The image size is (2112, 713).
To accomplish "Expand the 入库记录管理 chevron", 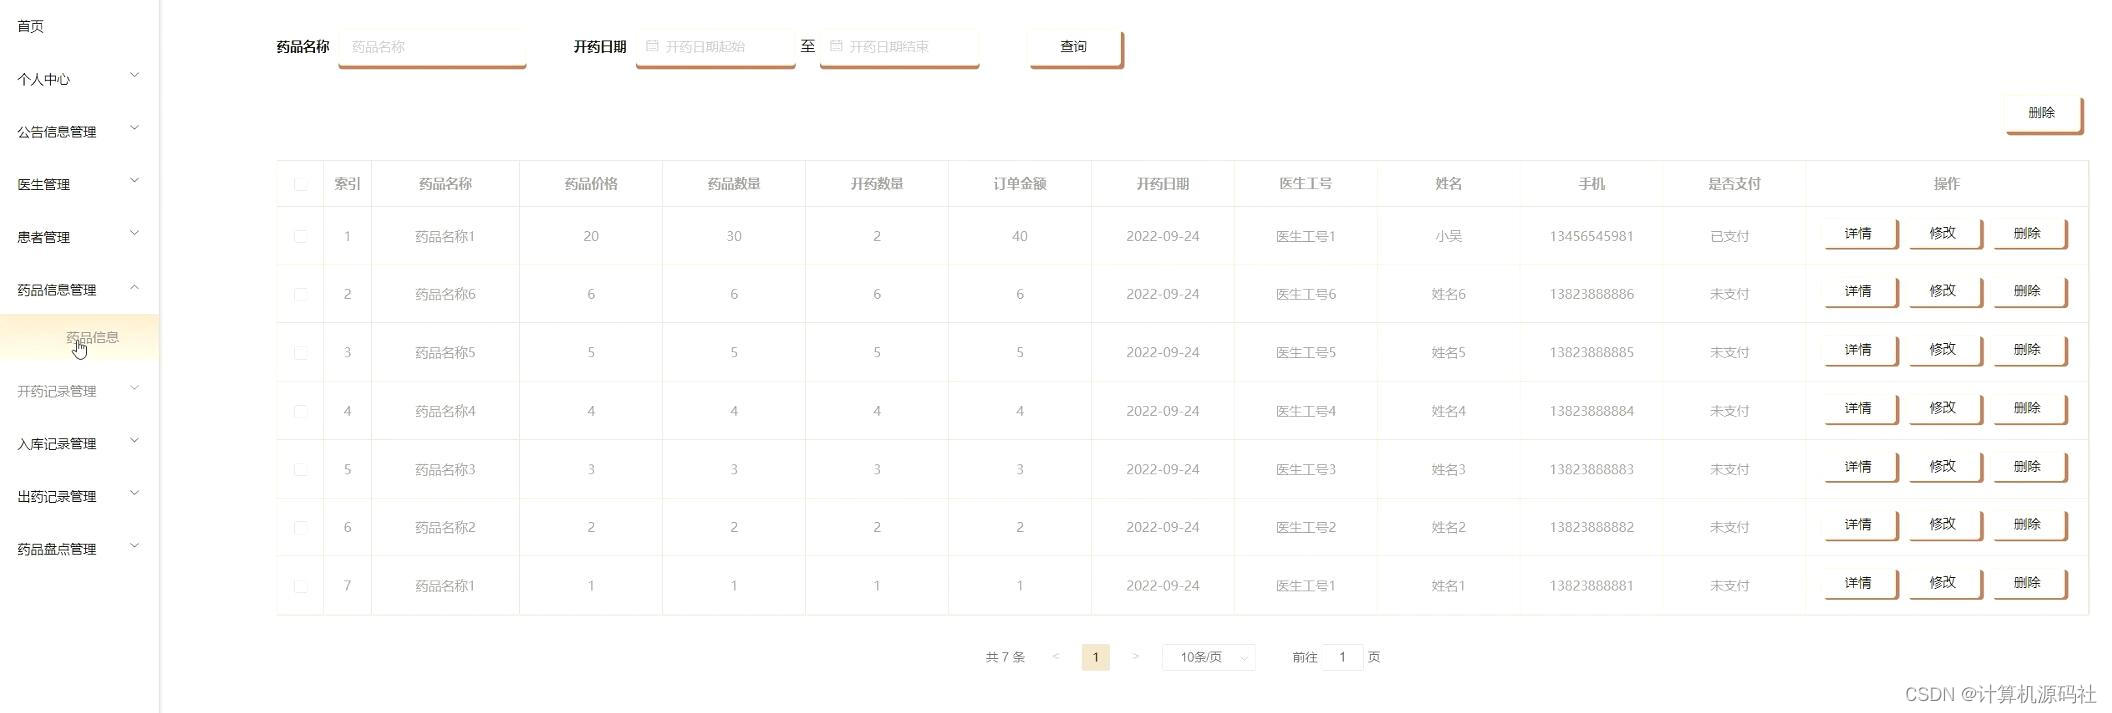I will pos(135,440).
